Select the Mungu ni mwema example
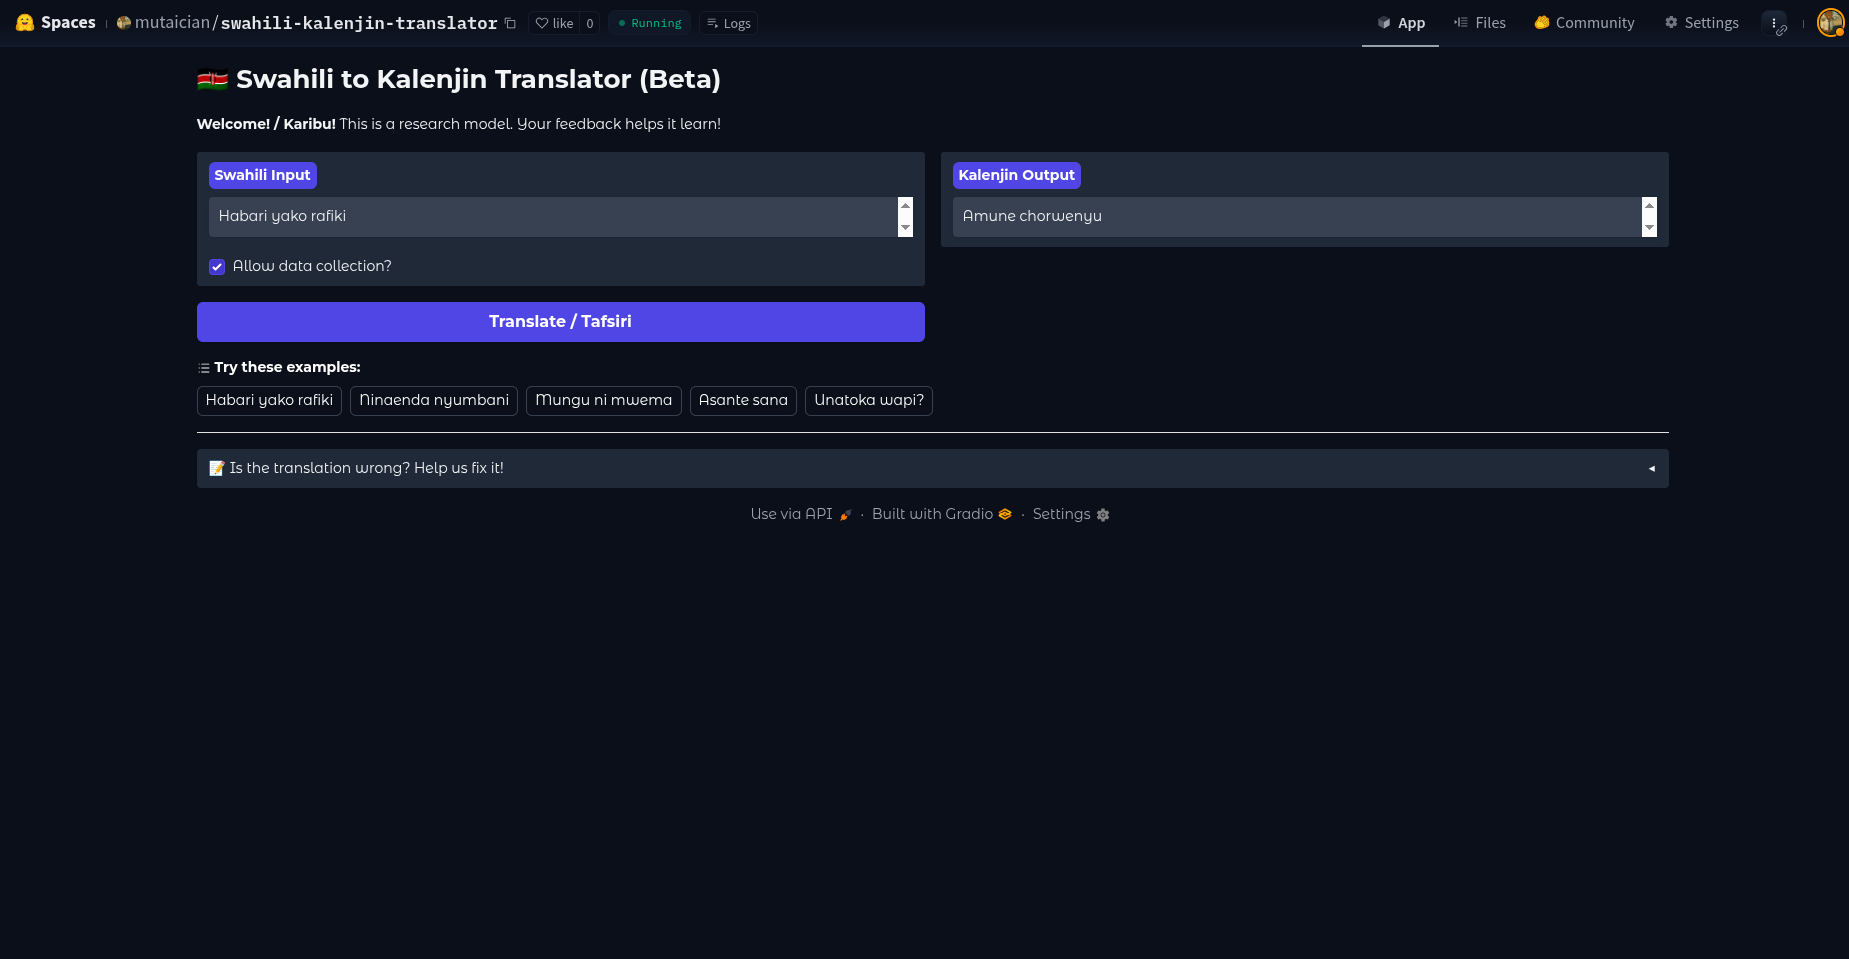 point(603,400)
